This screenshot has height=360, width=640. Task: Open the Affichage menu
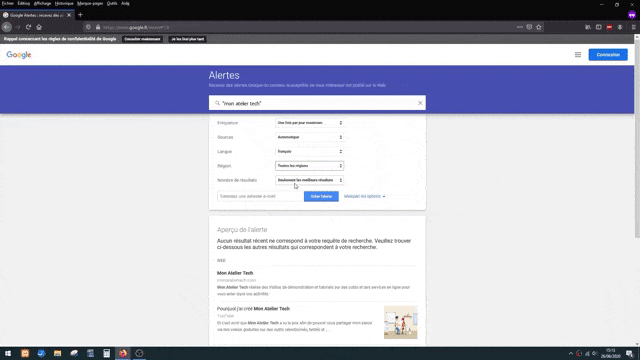click(42, 3)
